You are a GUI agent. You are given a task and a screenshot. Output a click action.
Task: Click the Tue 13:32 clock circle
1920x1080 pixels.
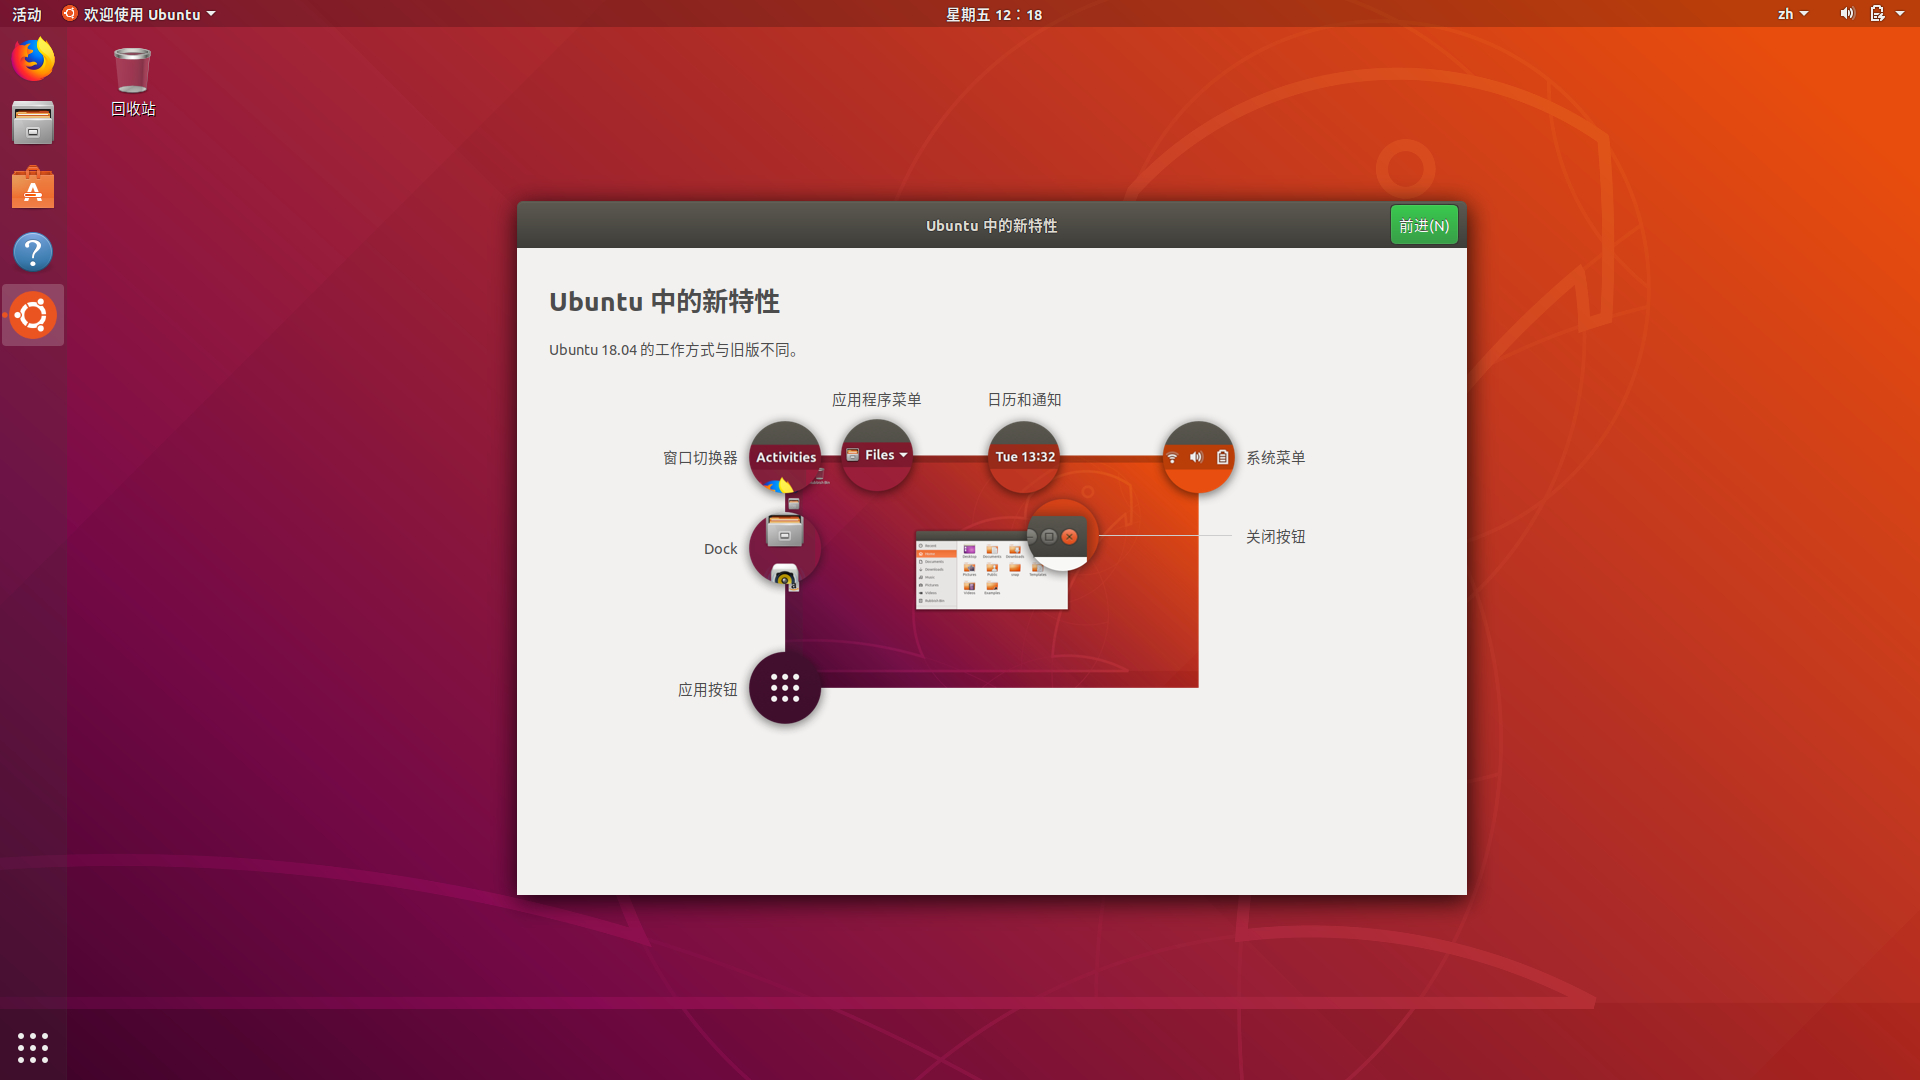tap(1024, 457)
